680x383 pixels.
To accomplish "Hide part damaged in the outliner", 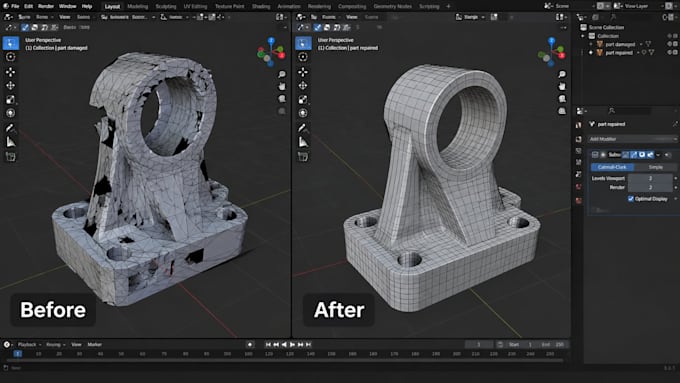I will [x=670, y=44].
